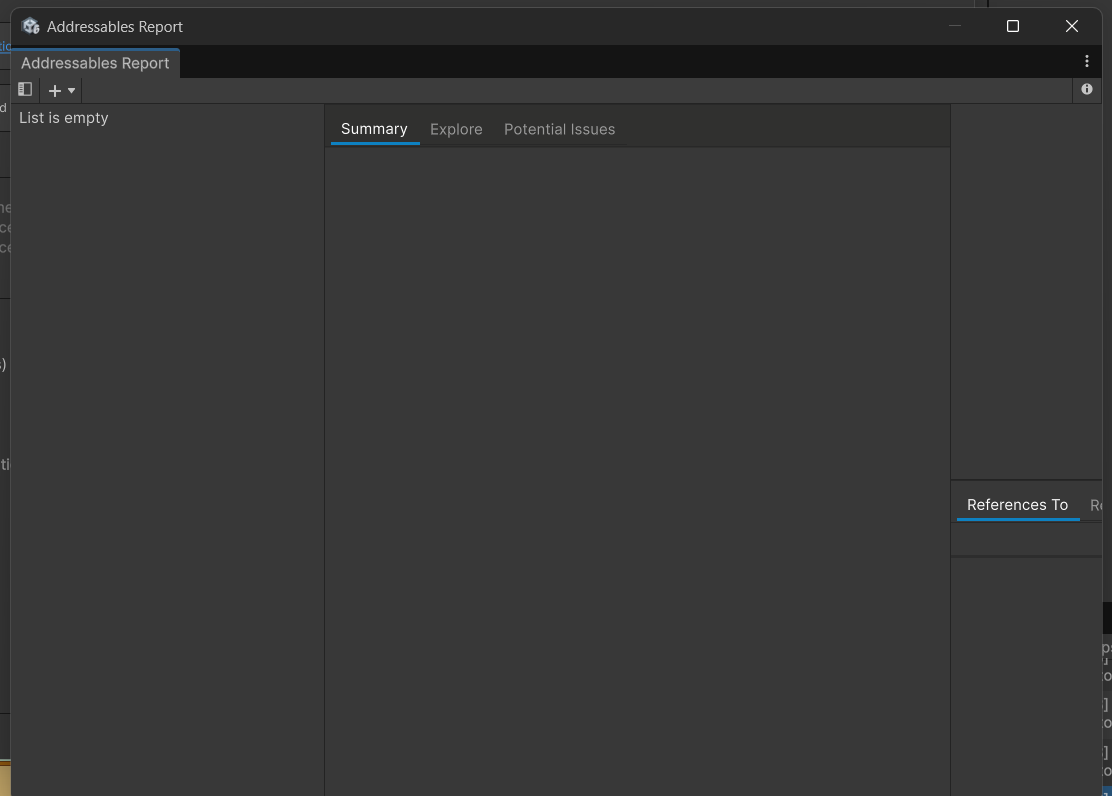Switch to the Summary tab
The image size is (1112, 796).
point(374,129)
